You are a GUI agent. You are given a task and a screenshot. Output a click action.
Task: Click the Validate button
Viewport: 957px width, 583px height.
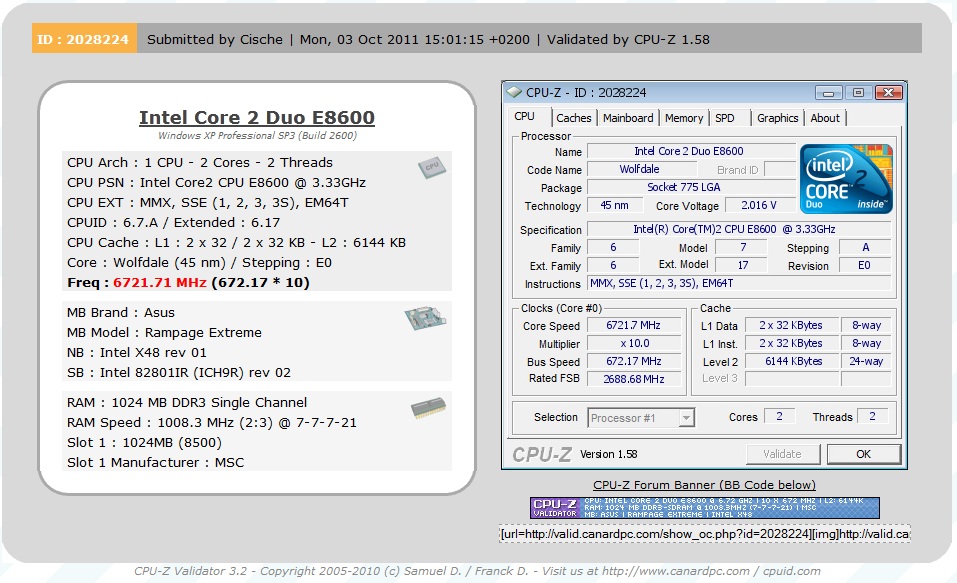[x=782, y=454]
